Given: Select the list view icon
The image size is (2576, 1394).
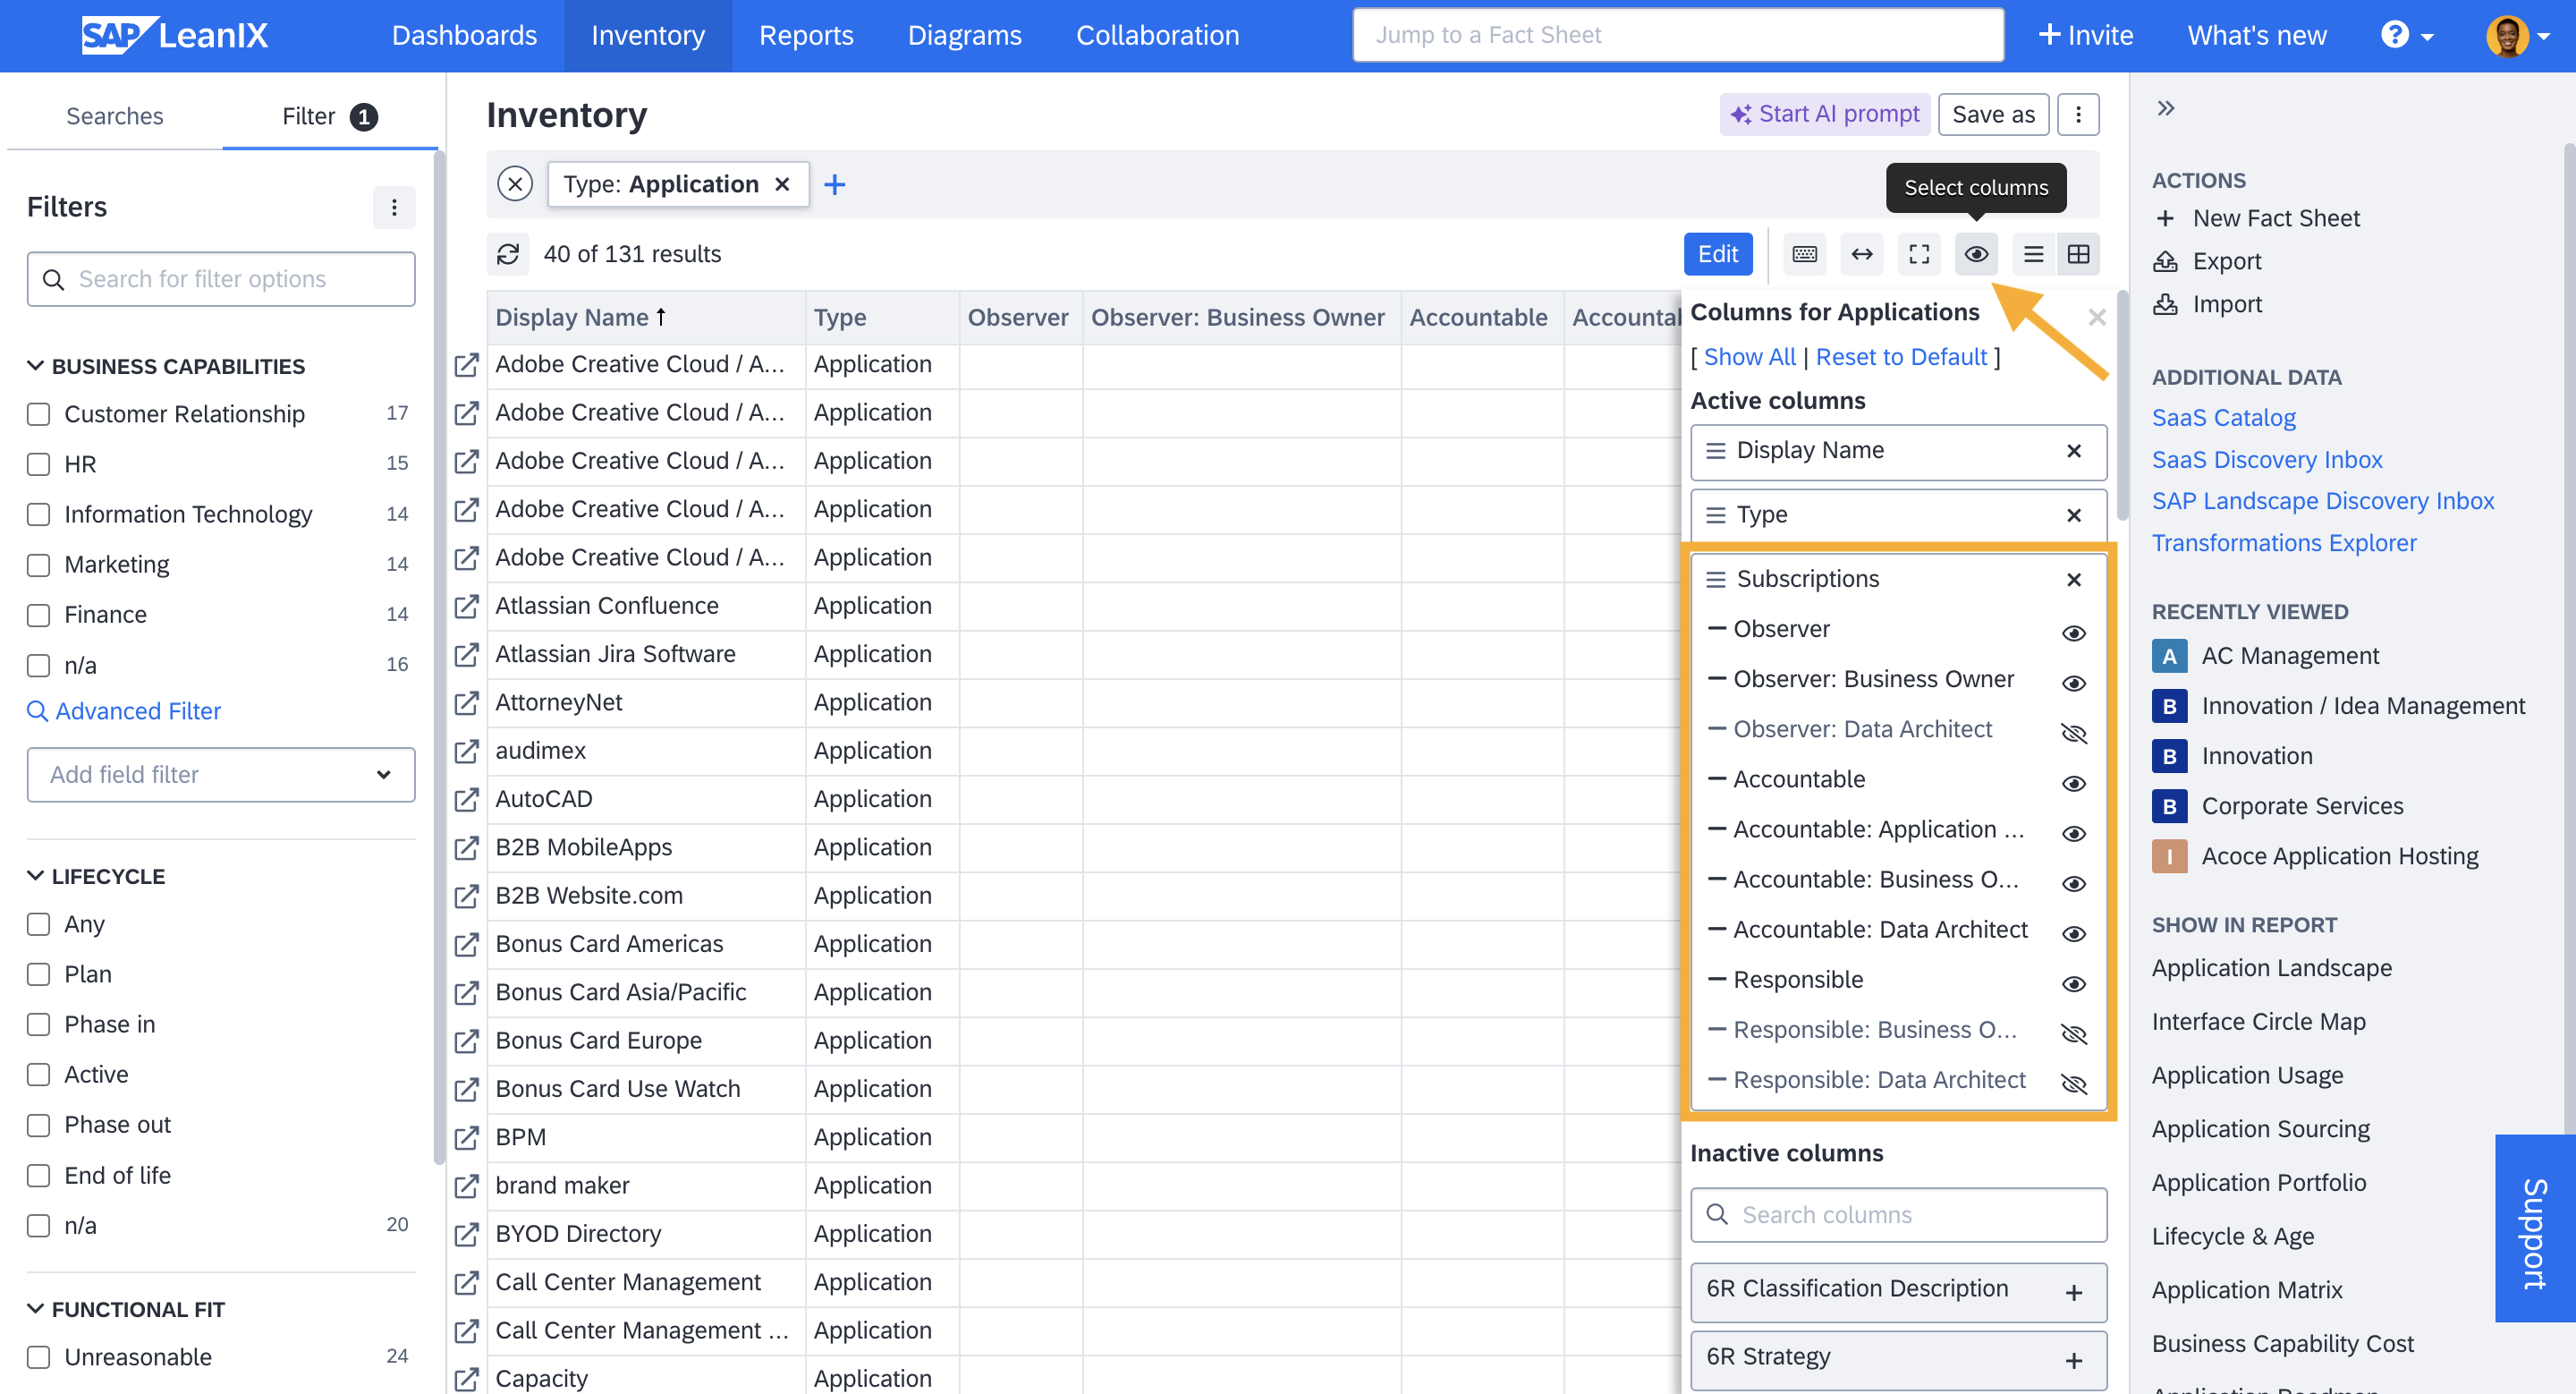Looking at the screenshot, I should (2032, 252).
